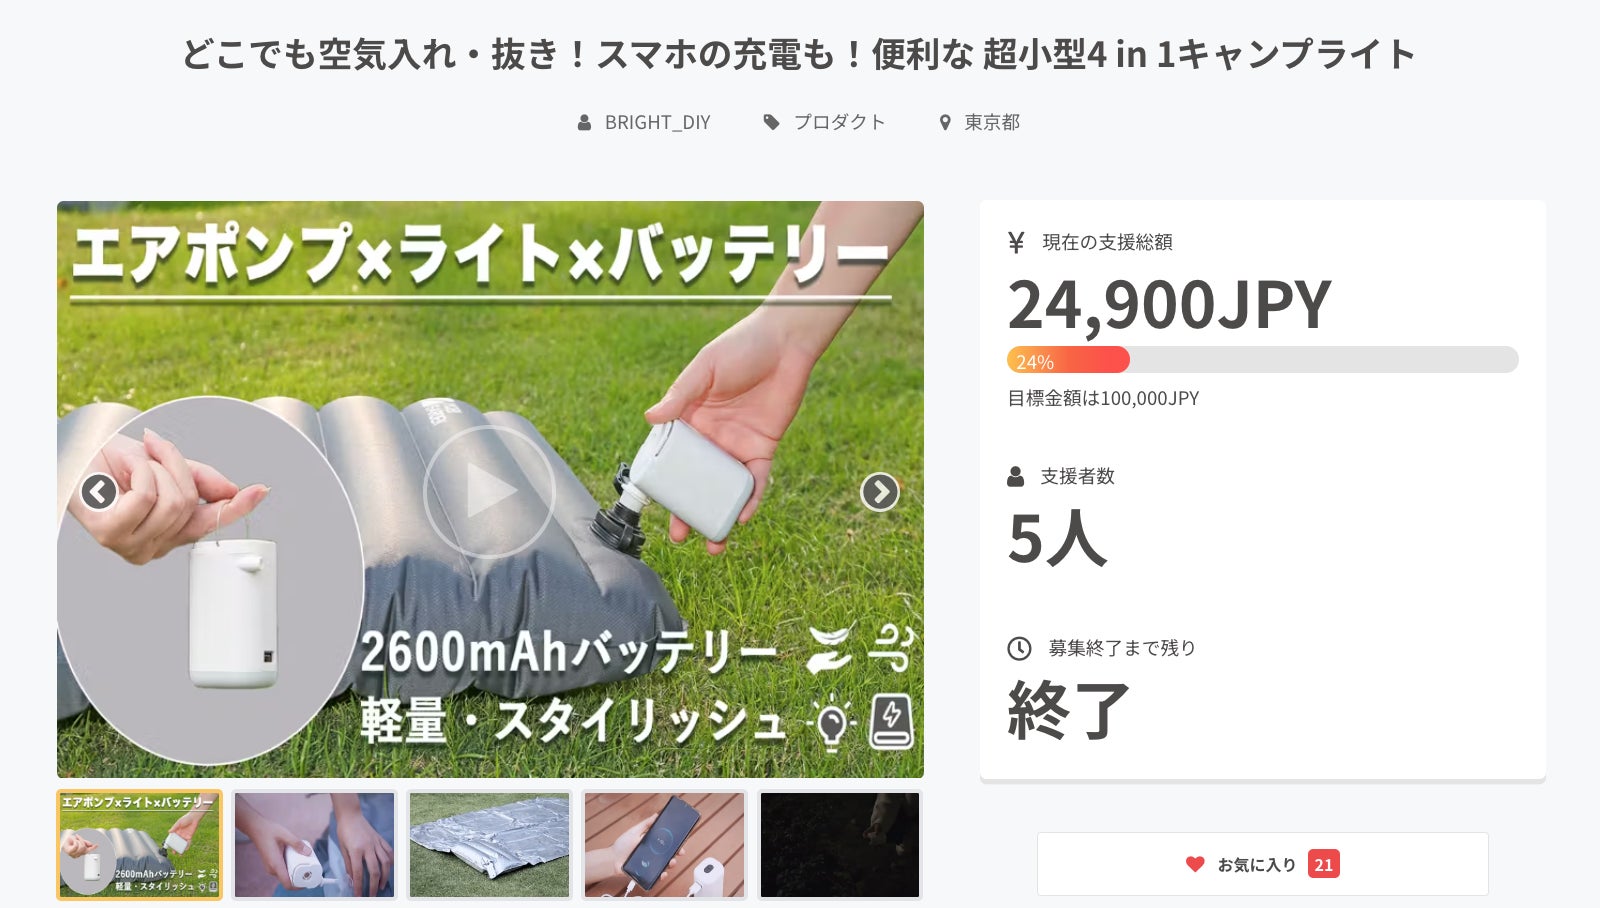
Task: Click the user icon beside BRIGHT_DIY
Action: 584,123
